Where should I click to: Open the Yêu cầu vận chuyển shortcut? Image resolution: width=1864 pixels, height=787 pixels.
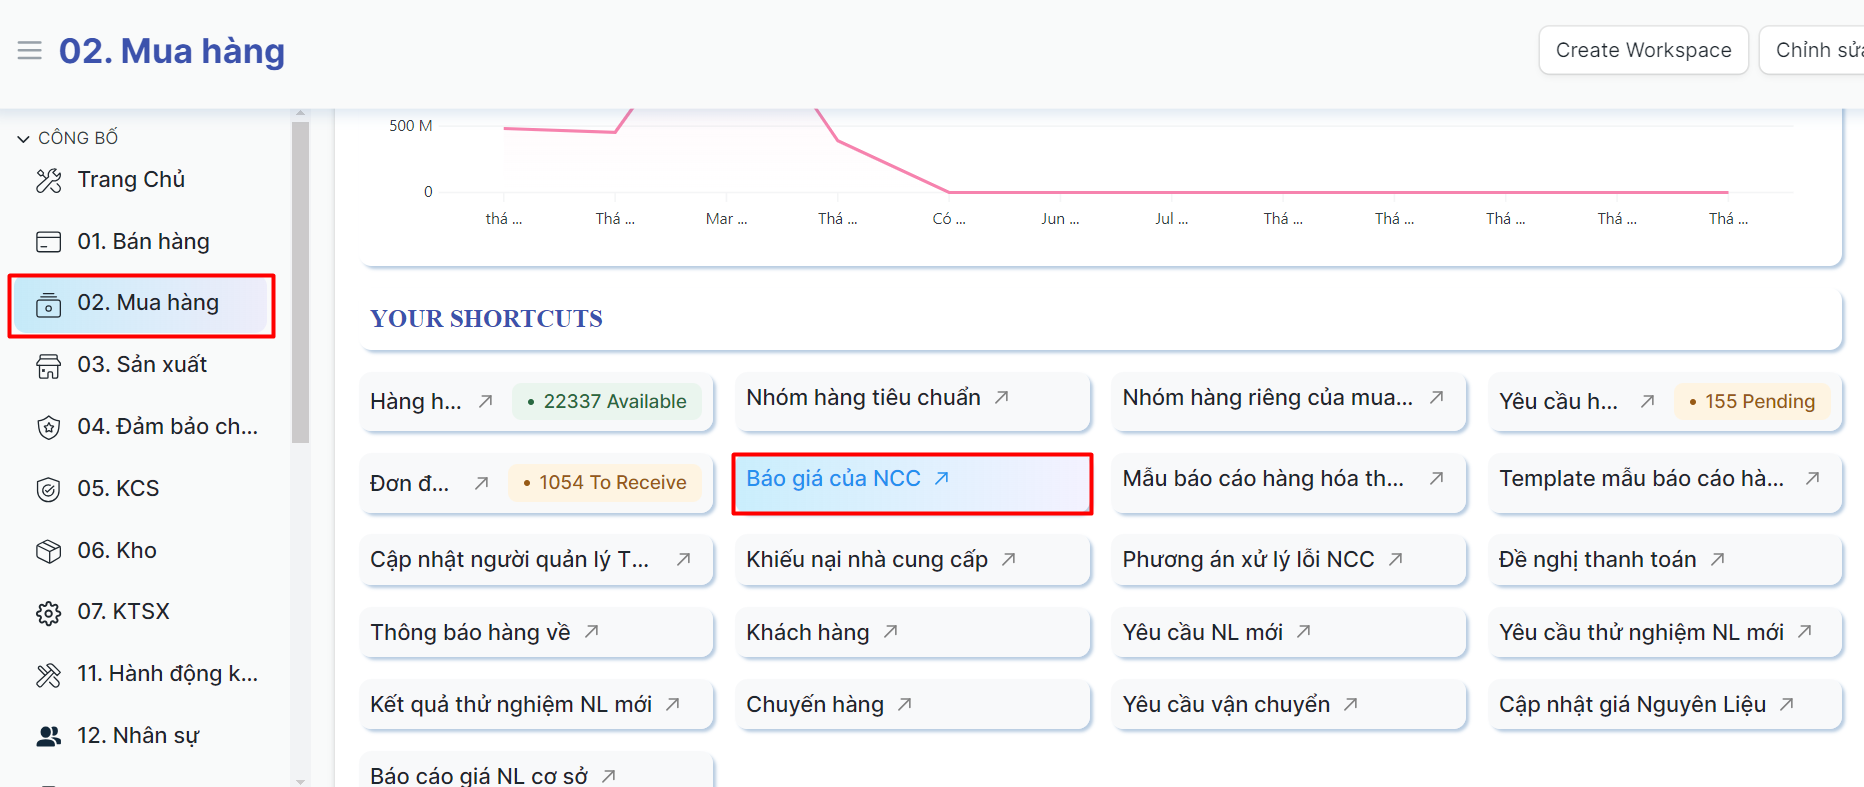coord(1225,705)
